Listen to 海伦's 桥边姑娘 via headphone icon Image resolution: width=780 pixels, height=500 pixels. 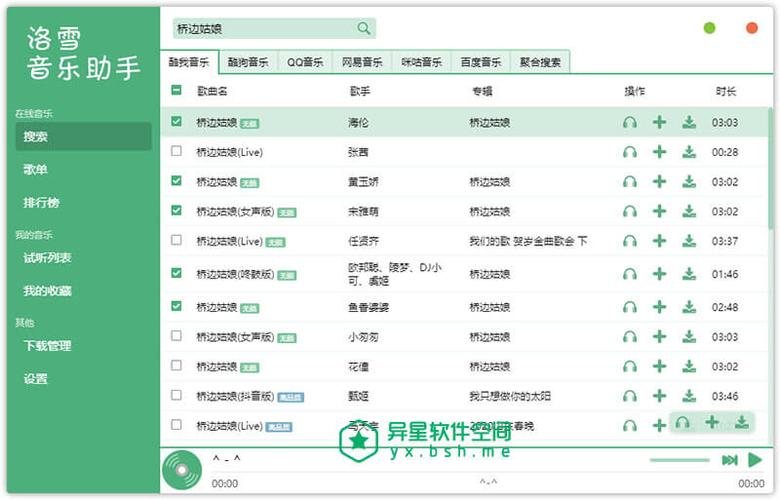click(630, 122)
